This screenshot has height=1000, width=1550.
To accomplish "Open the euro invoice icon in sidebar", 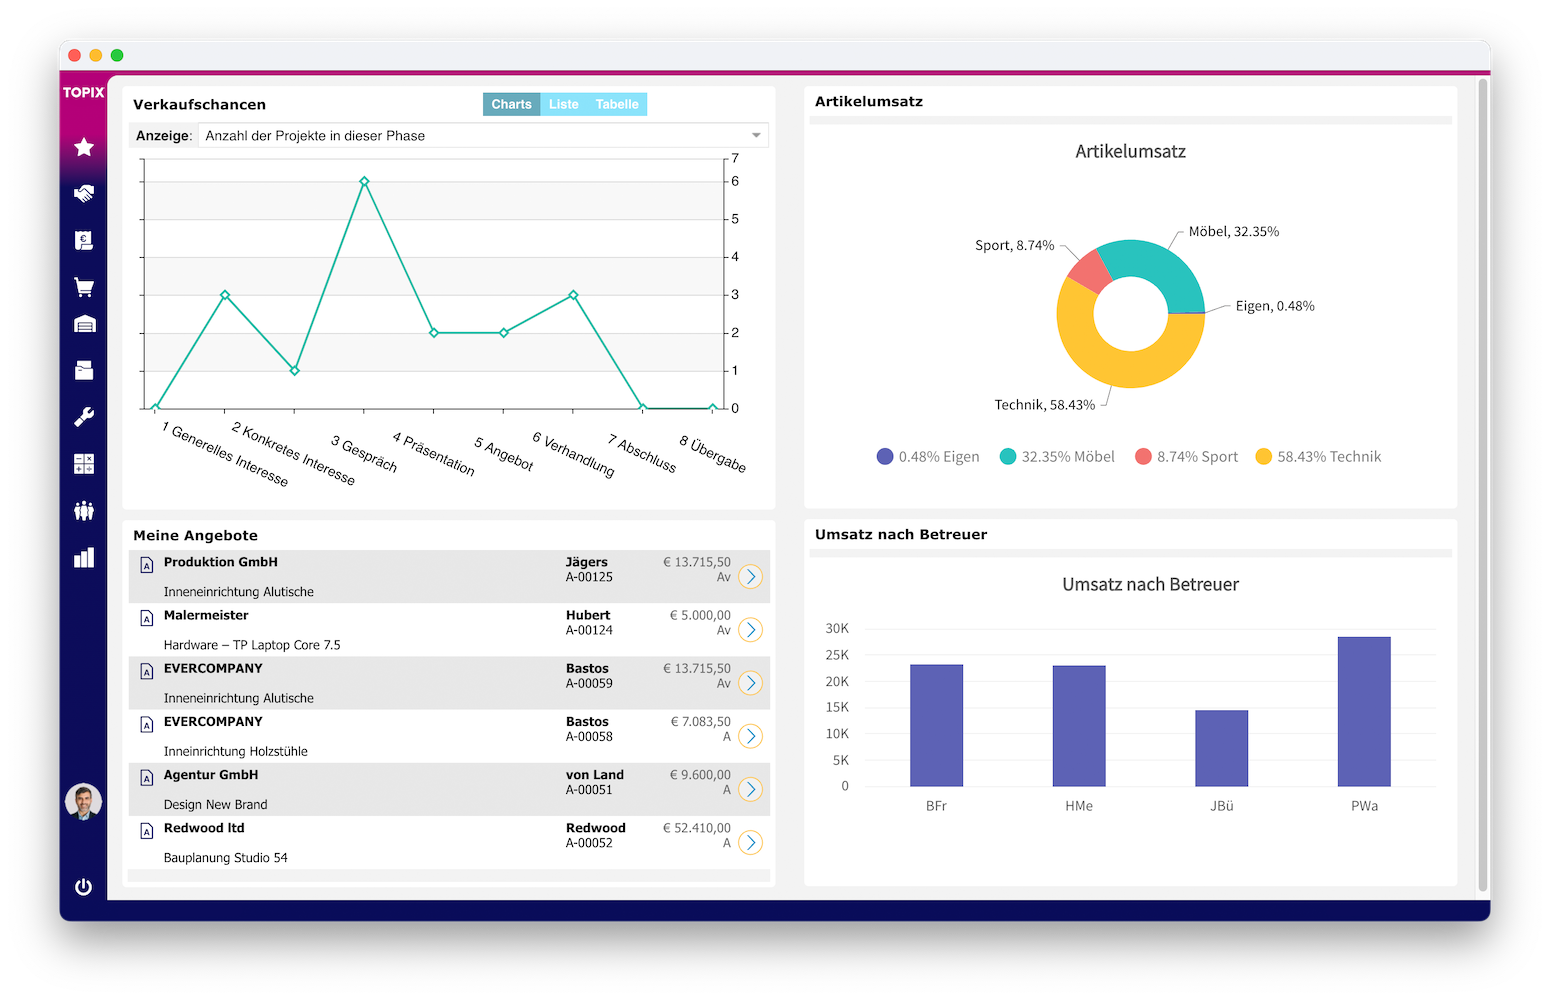I will point(84,240).
